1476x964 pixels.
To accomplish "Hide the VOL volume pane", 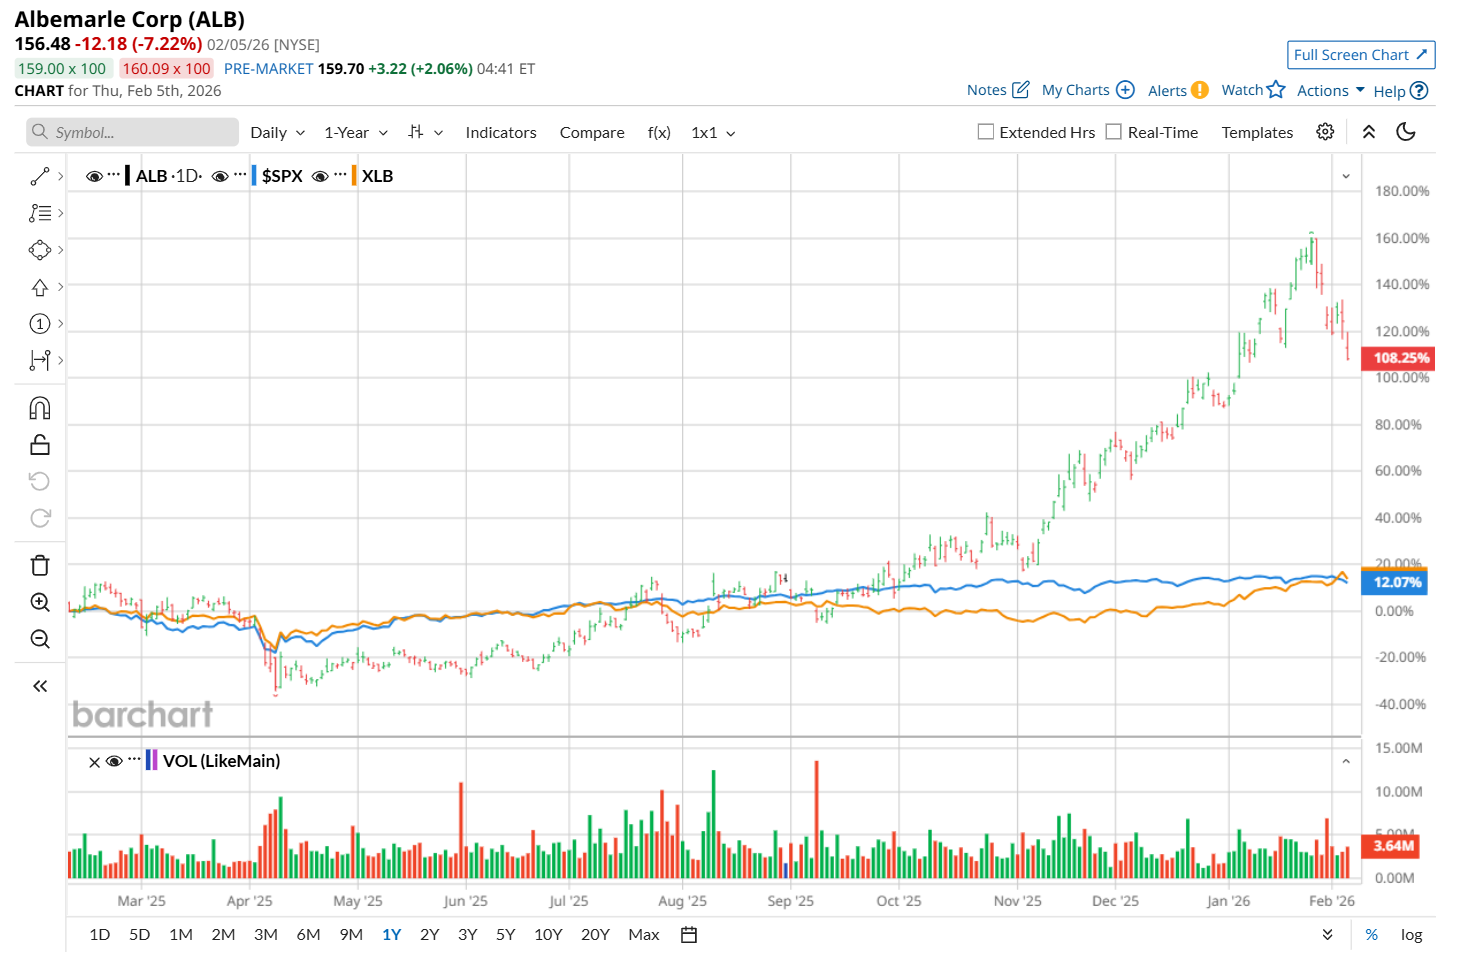I will point(114,761).
